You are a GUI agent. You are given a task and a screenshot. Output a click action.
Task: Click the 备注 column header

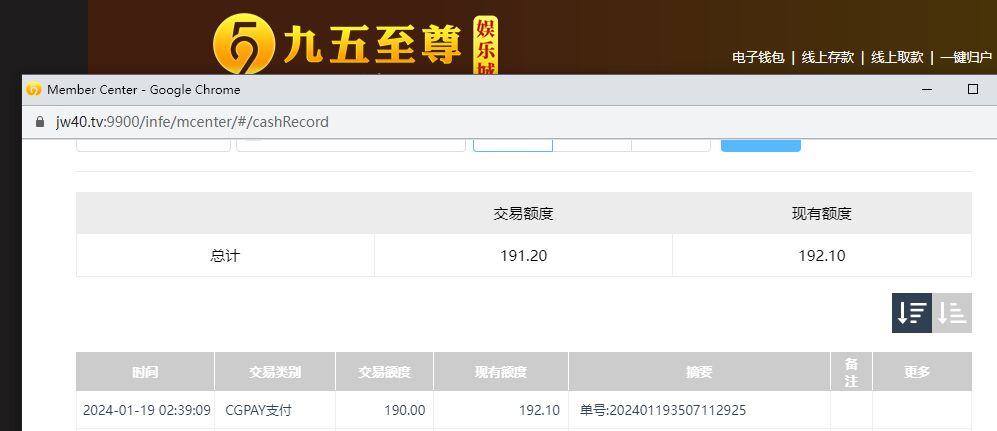click(851, 372)
